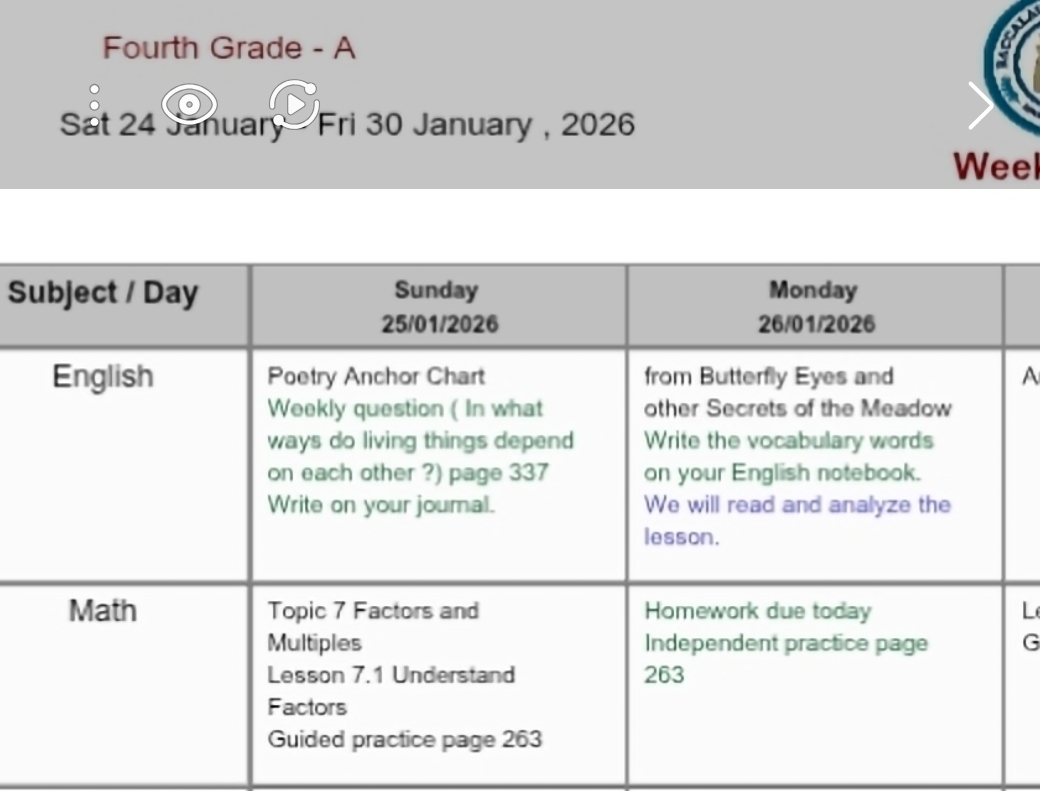Click the school logo emblem
This screenshot has height=791, width=1040.
(1015, 60)
